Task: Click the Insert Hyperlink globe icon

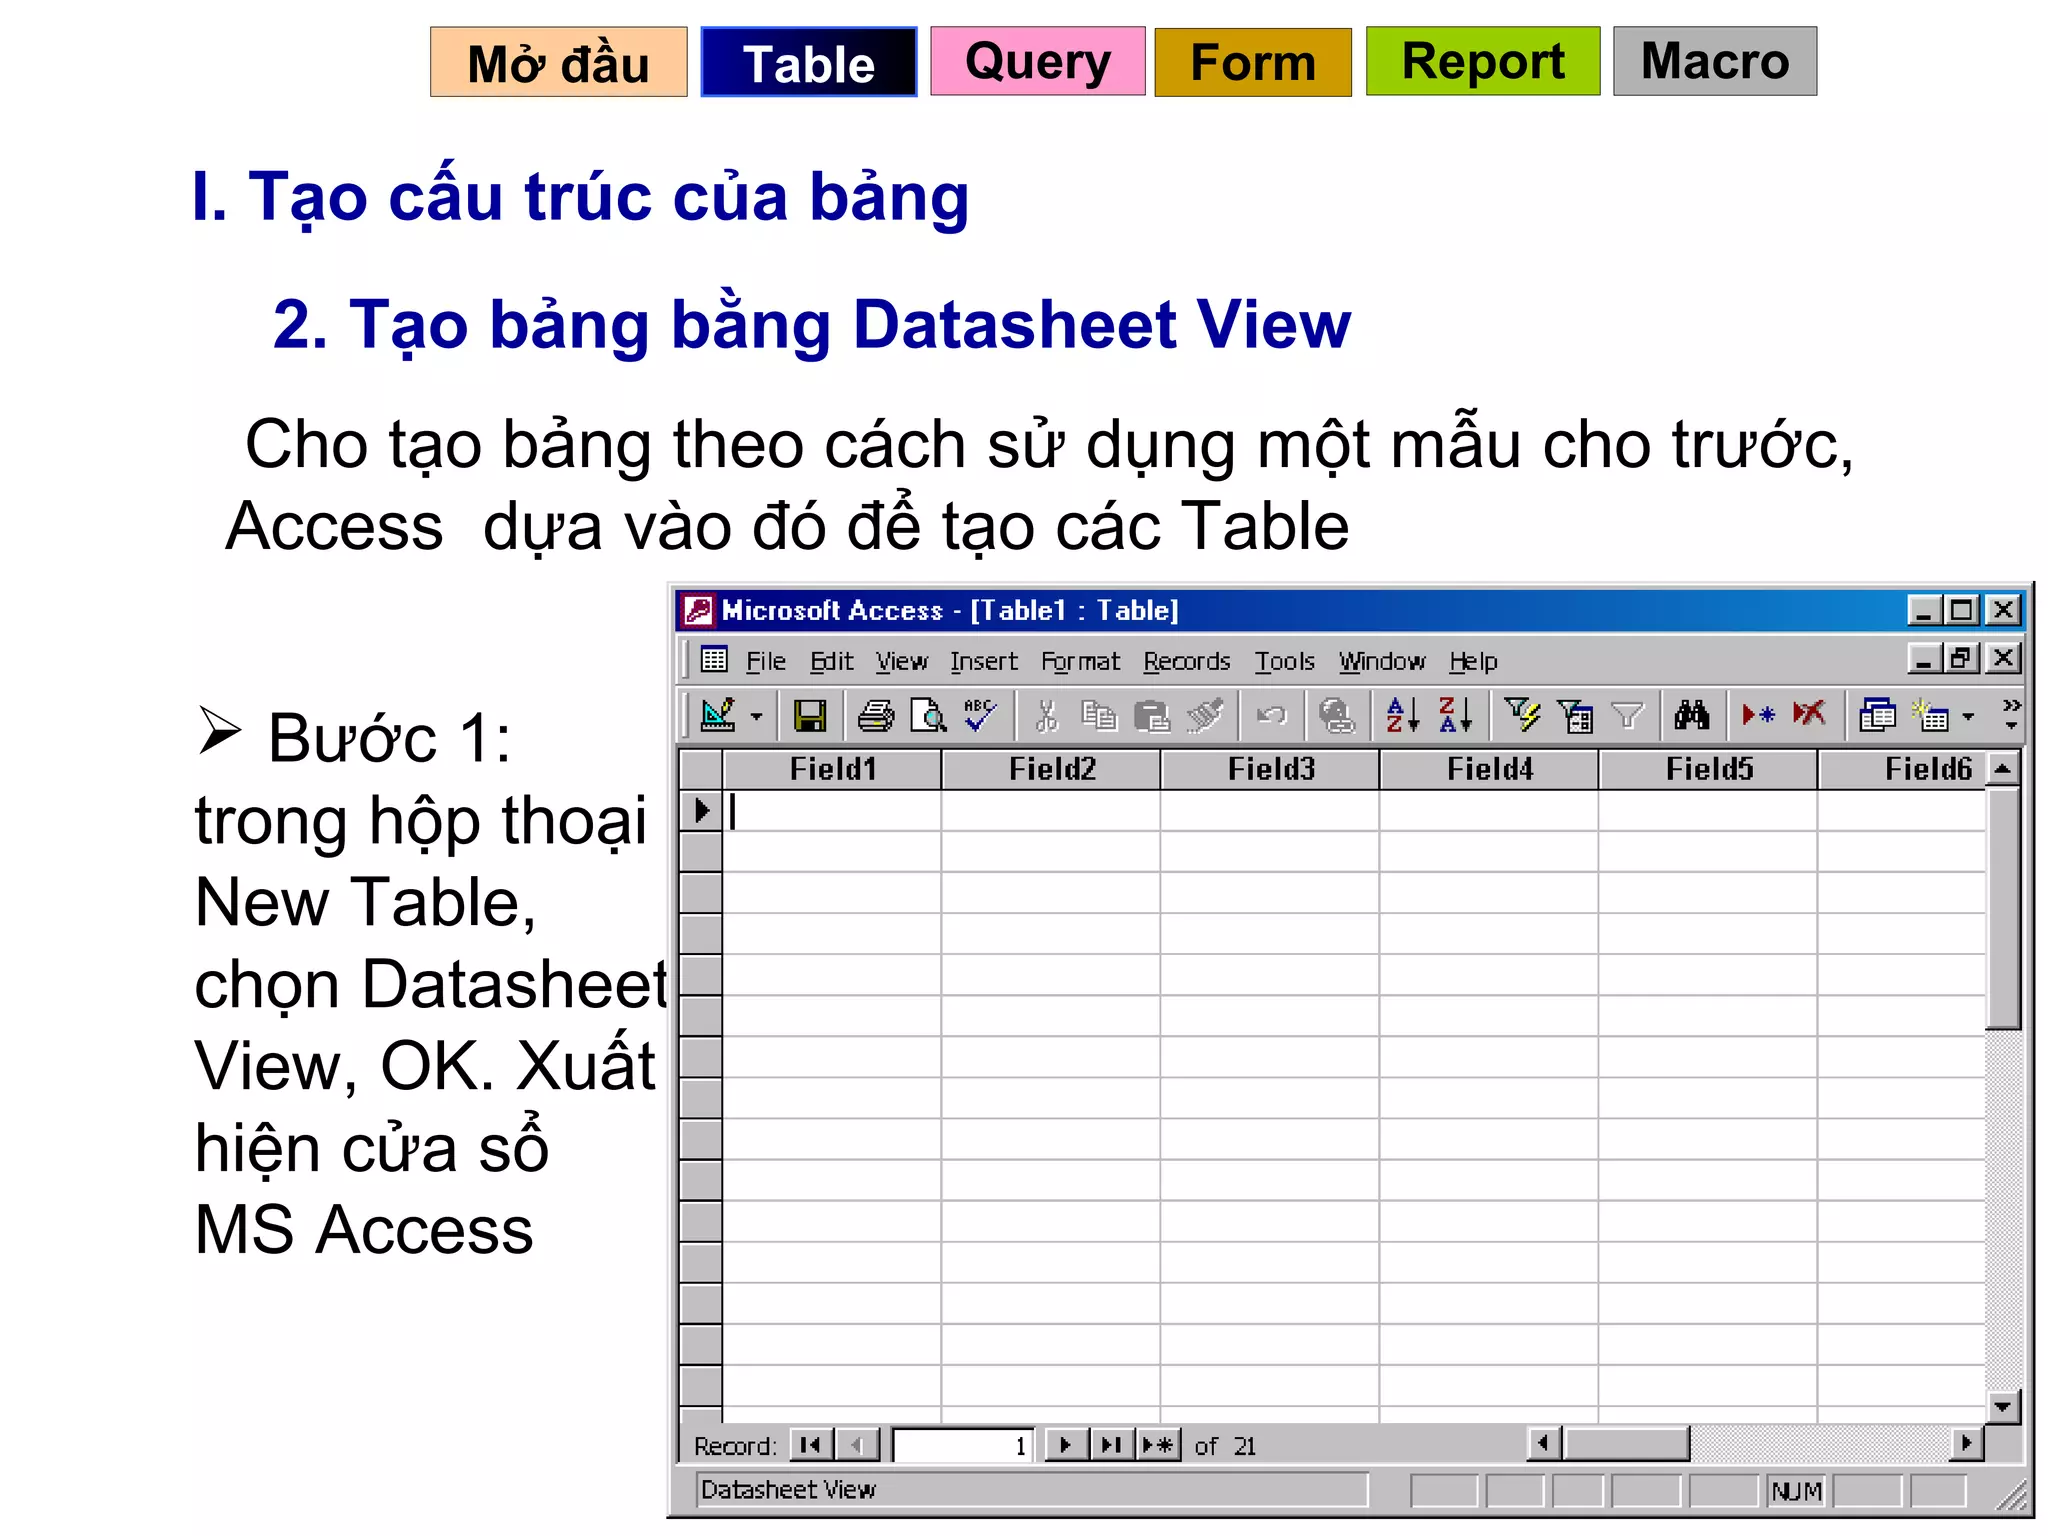Action: click(1337, 715)
